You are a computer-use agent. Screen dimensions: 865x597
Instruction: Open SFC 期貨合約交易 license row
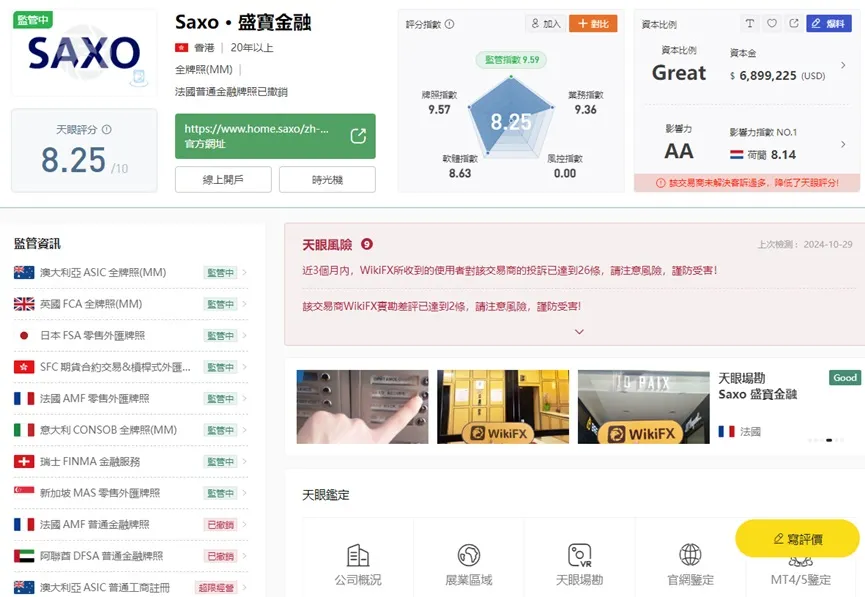point(131,367)
